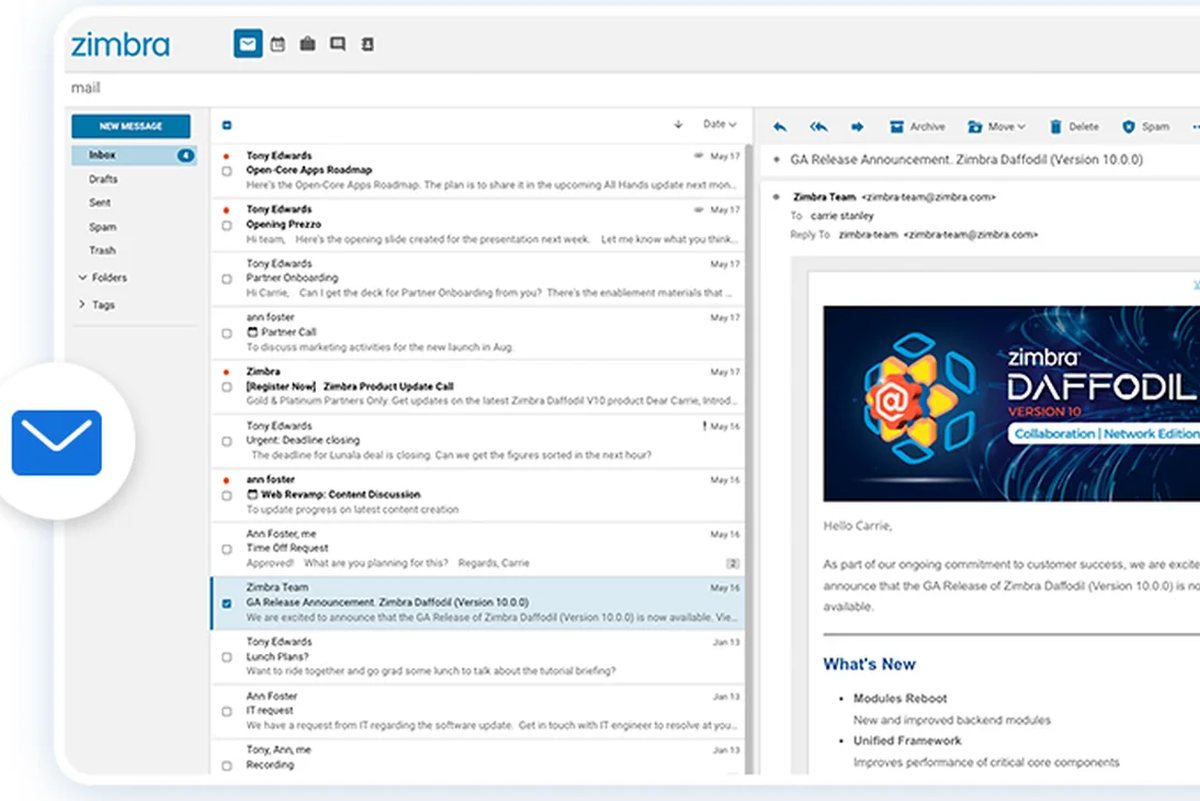Image resolution: width=1200 pixels, height=801 pixels.
Task: Click the calendar invite icon on Web Revamp
Action: 252,494
